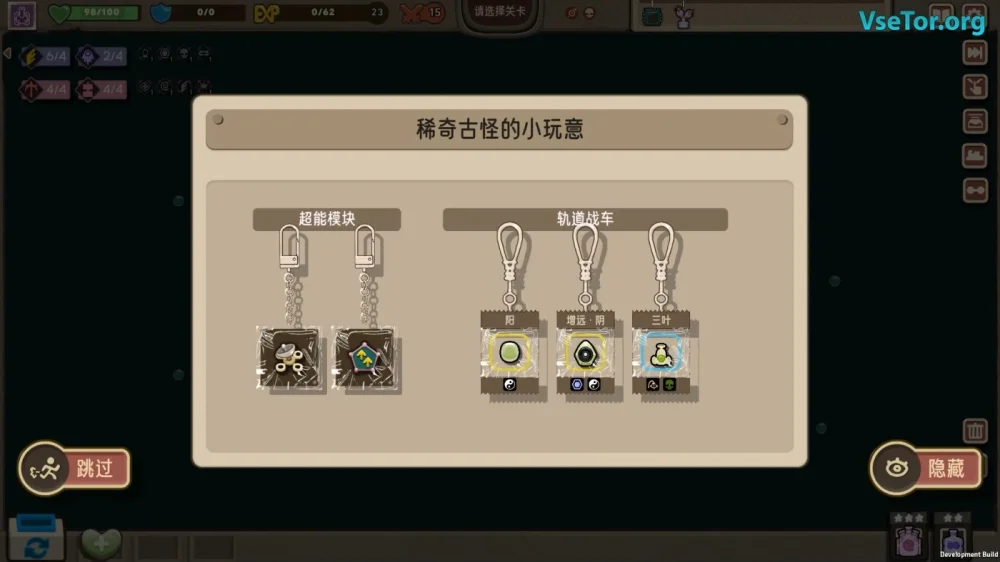Pick the 增远·阴 eye chariot card
Viewport: 1000px width, 562px height.
(x=585, y=353)
